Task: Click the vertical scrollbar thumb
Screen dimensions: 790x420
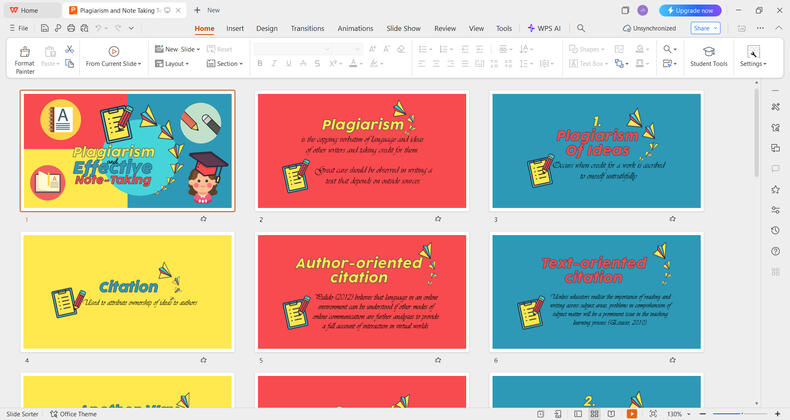Action: (756, 133)
